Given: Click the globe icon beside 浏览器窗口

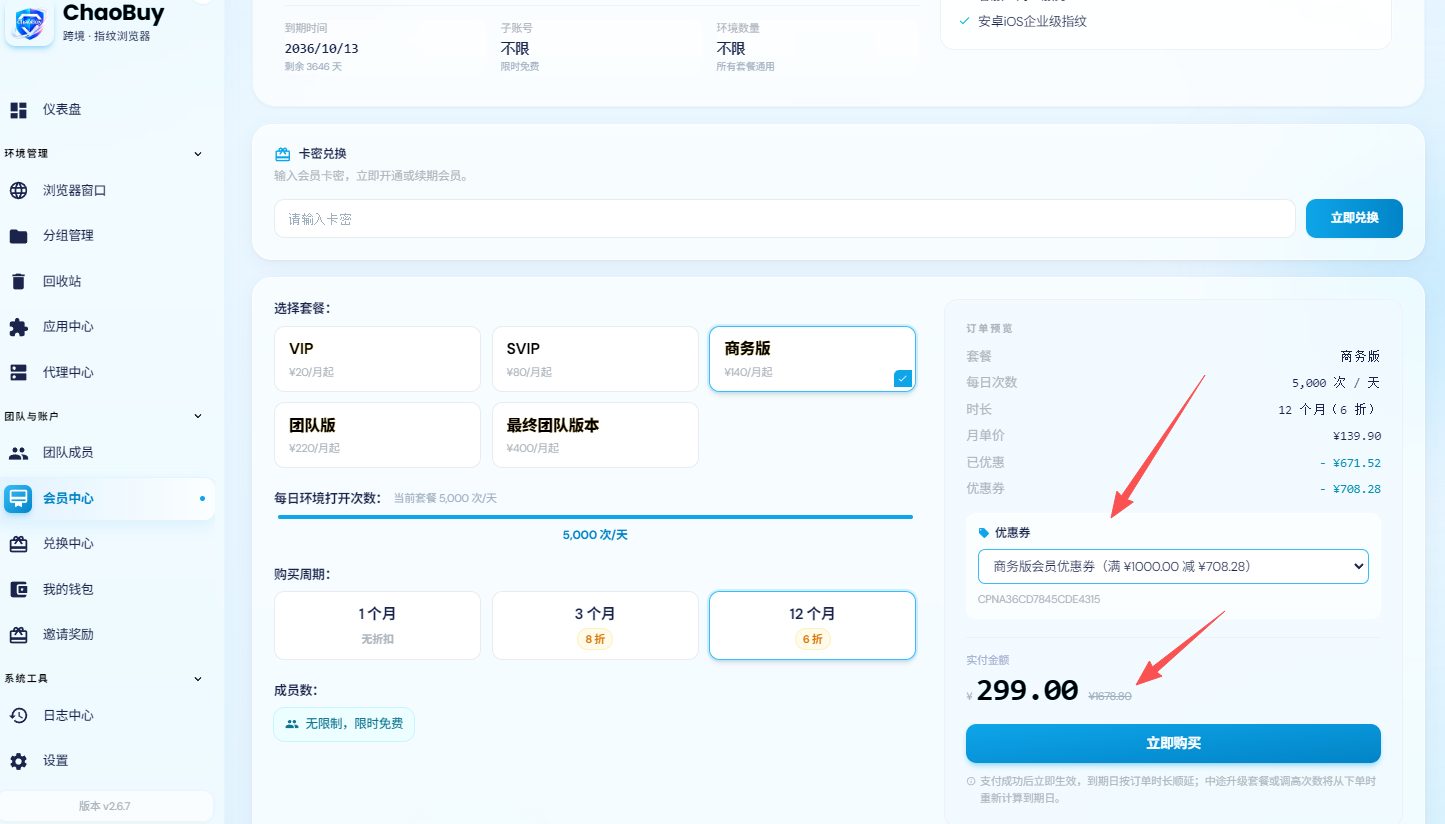Looking at the screenshot, I should [x=18, y=190].
